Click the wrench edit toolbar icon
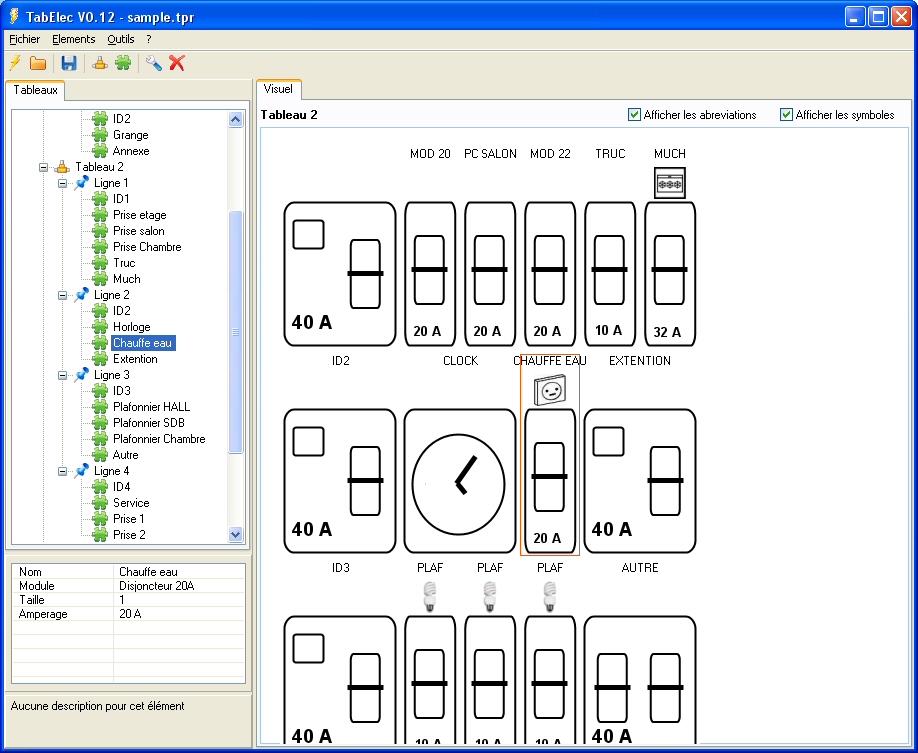This screenshot has width=918, height=753. pyautogui.click(x=154, y=63)
